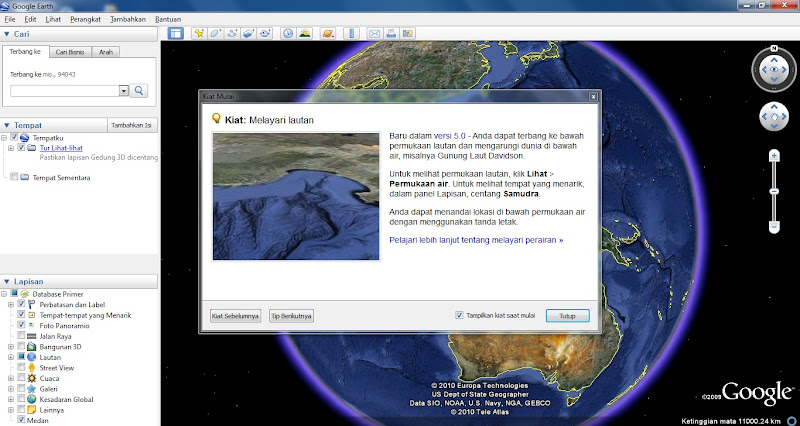
Task: Click the zoom out minus button
Action: tap(774, 226)
